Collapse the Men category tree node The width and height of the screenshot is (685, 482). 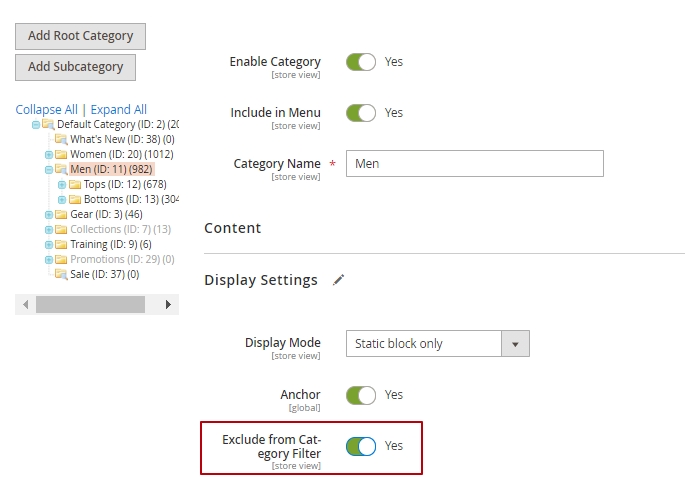pos(49,170)
